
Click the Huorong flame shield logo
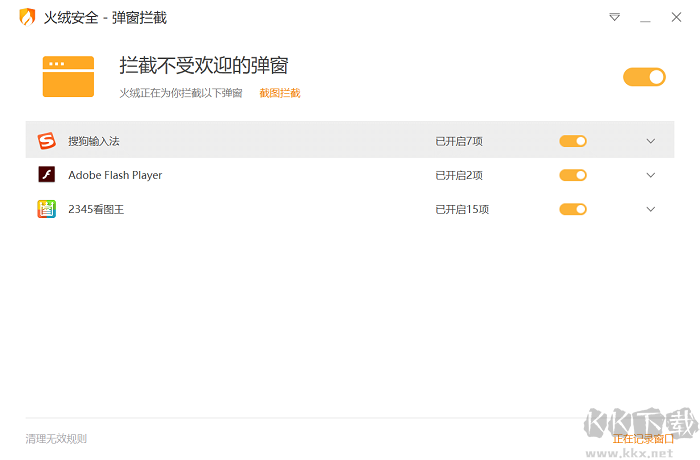(x=27, y=17)
